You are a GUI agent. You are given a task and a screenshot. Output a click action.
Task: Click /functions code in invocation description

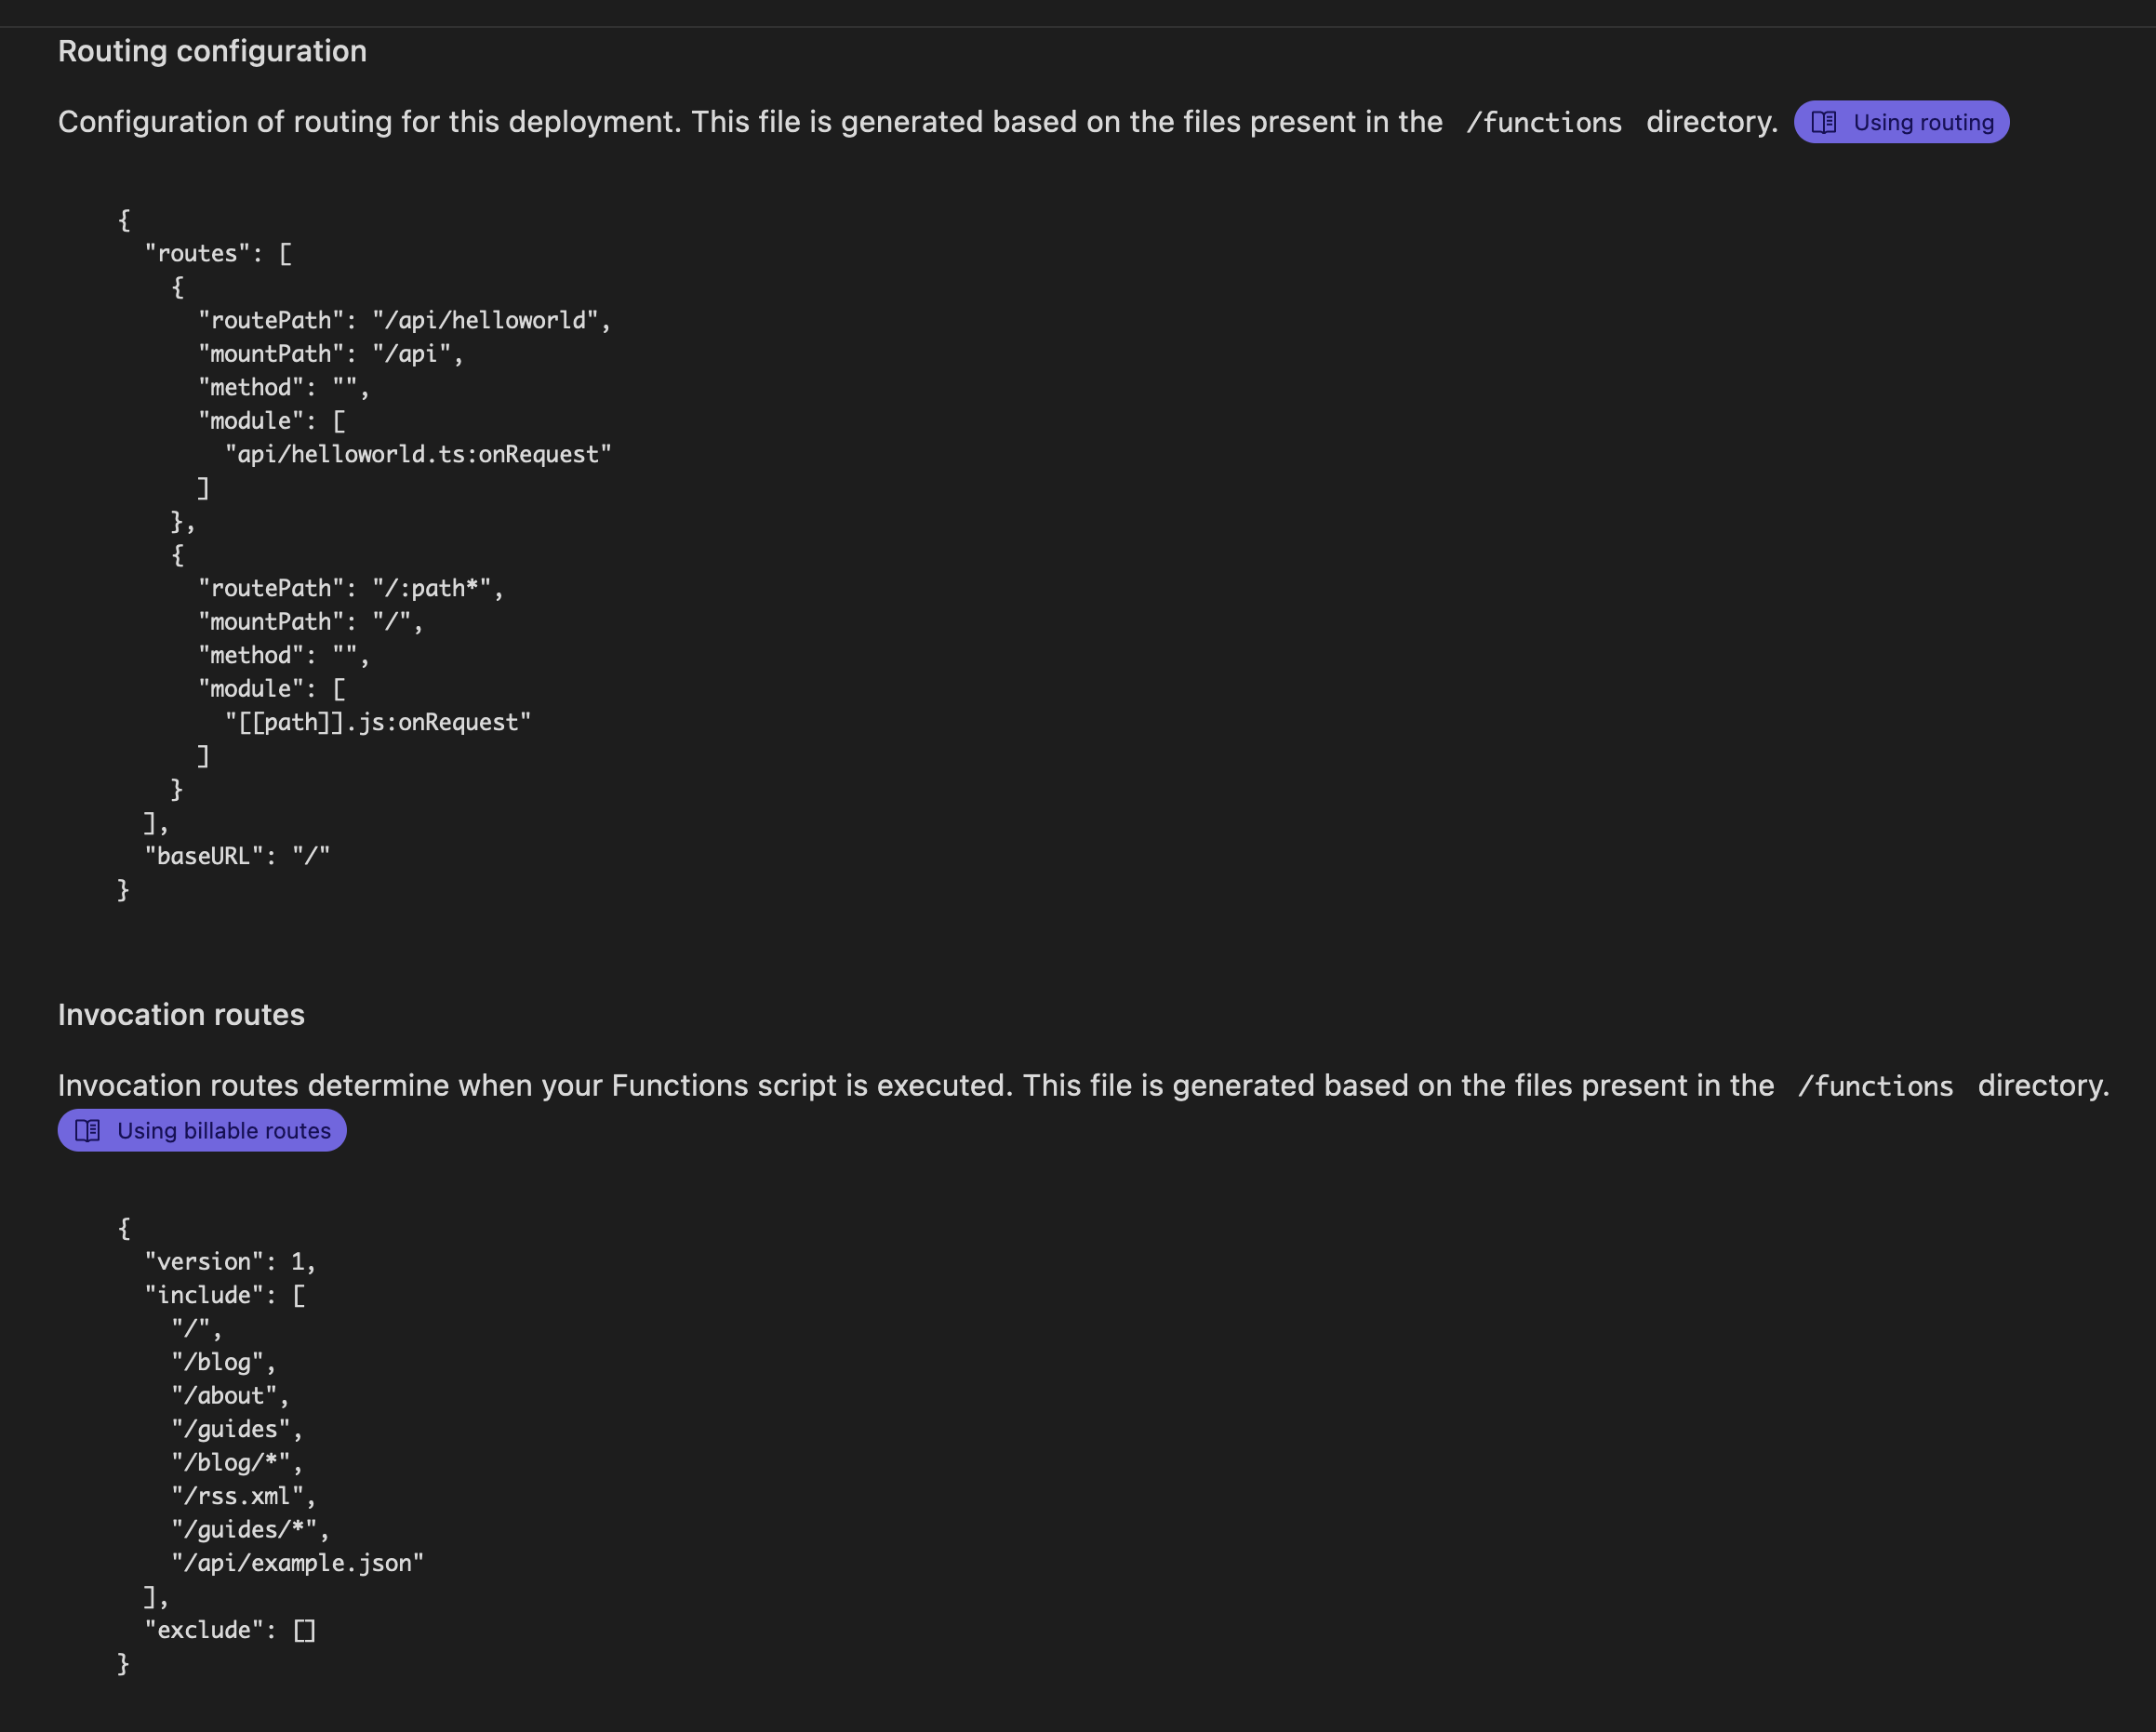tap(1874, 1086)
